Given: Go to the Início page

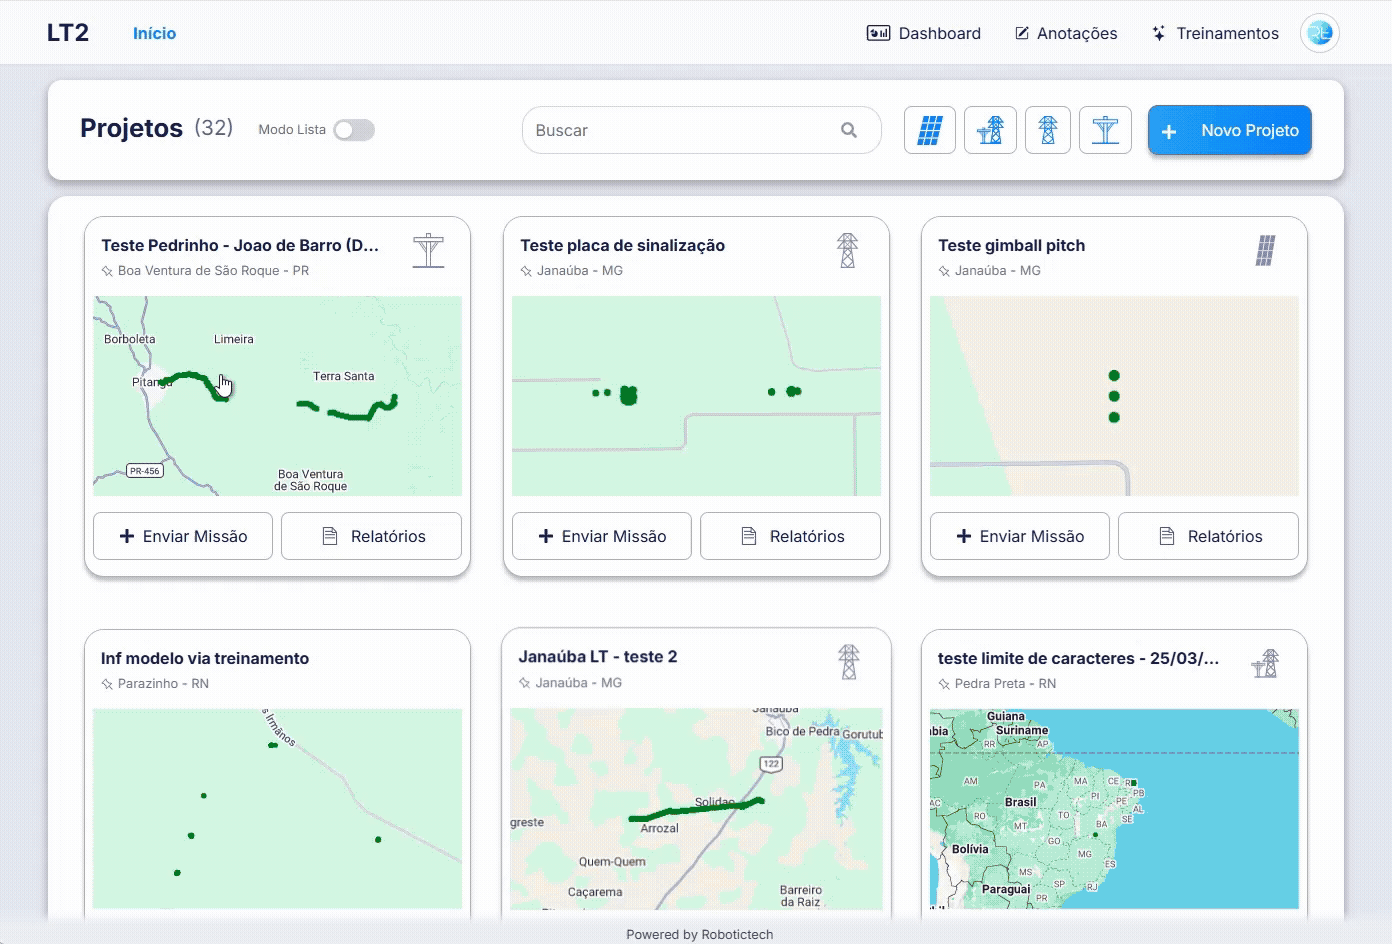Looking at the screenshot, I should [x=154, y=33].
